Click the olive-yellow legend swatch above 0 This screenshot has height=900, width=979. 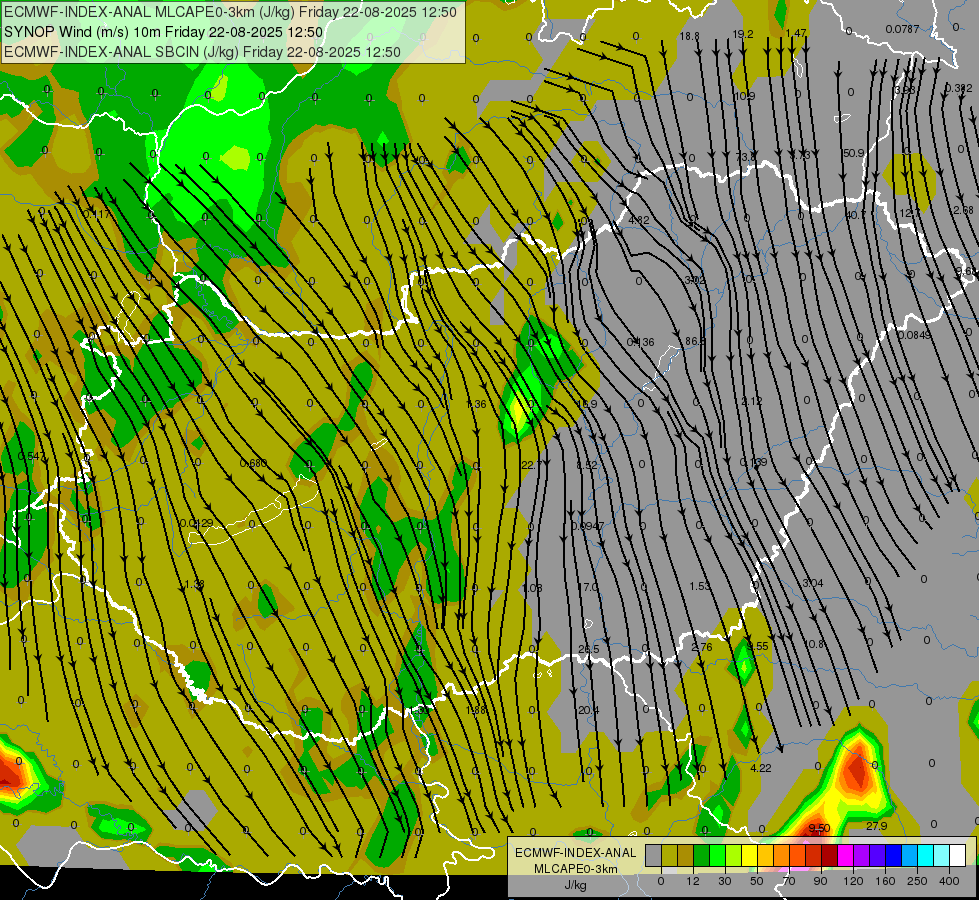click(x=669, y=855)
